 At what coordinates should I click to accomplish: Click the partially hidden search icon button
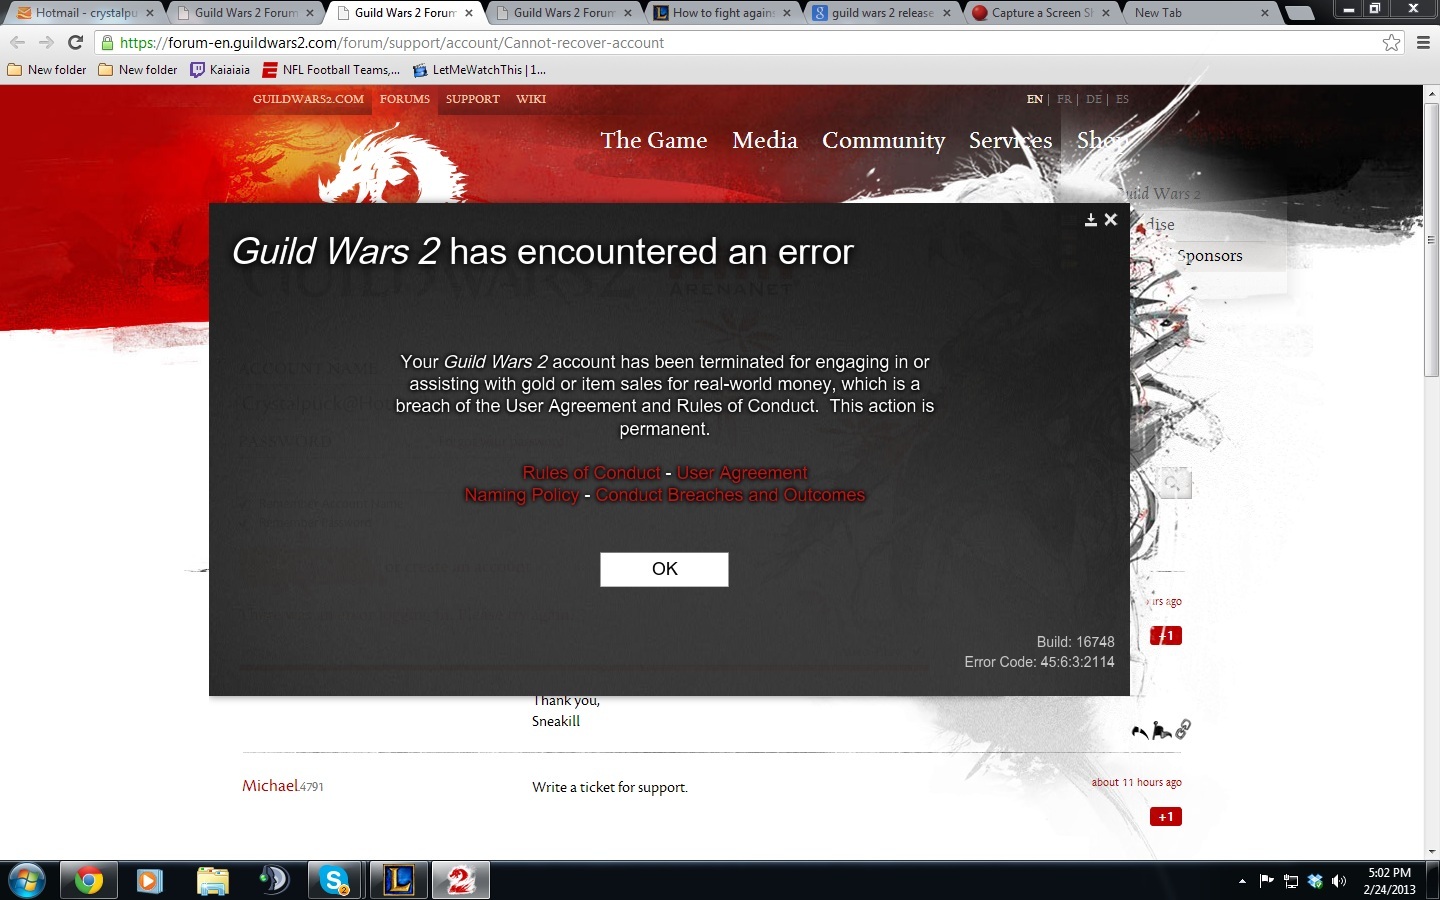coord(1174,483)
